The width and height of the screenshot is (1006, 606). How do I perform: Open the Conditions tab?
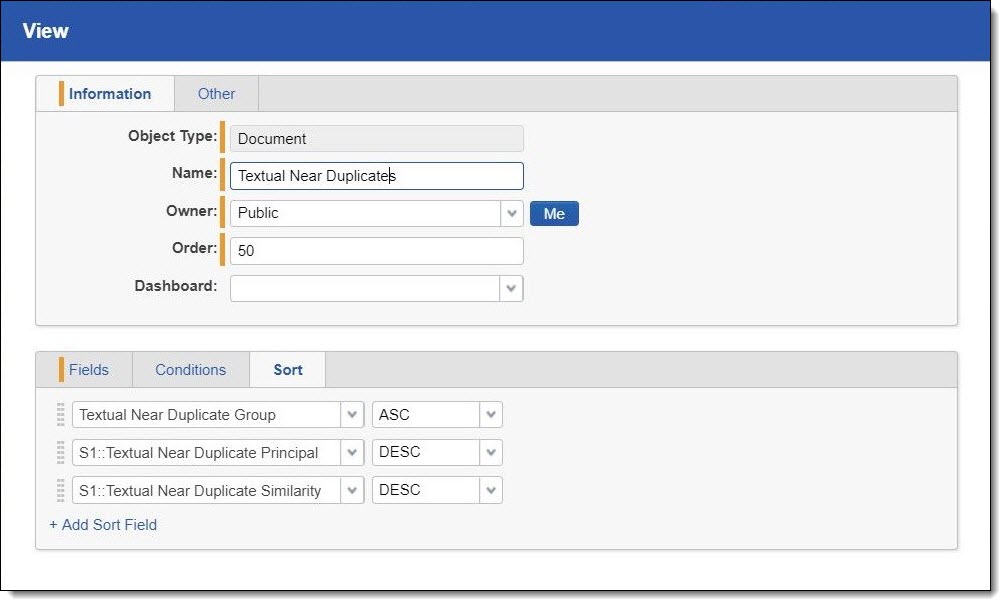[x=190, y=370]
